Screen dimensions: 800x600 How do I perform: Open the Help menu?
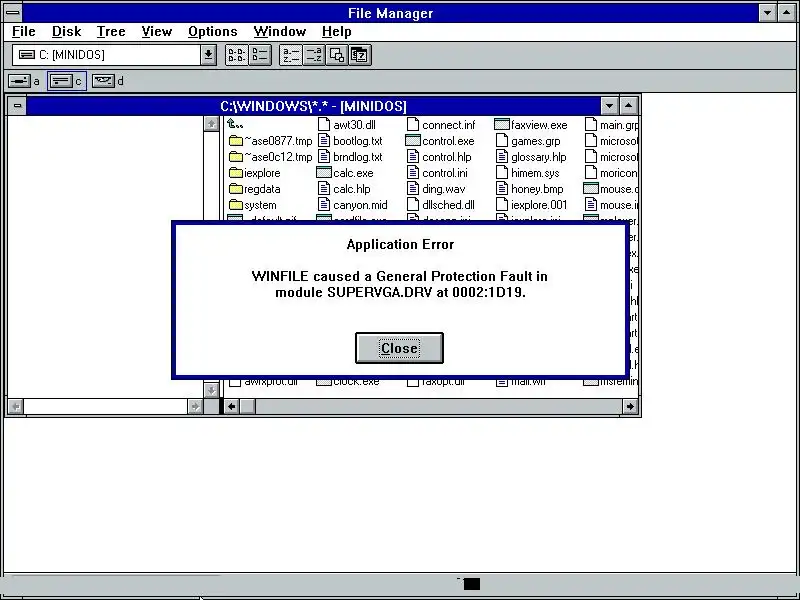[337, 32]
